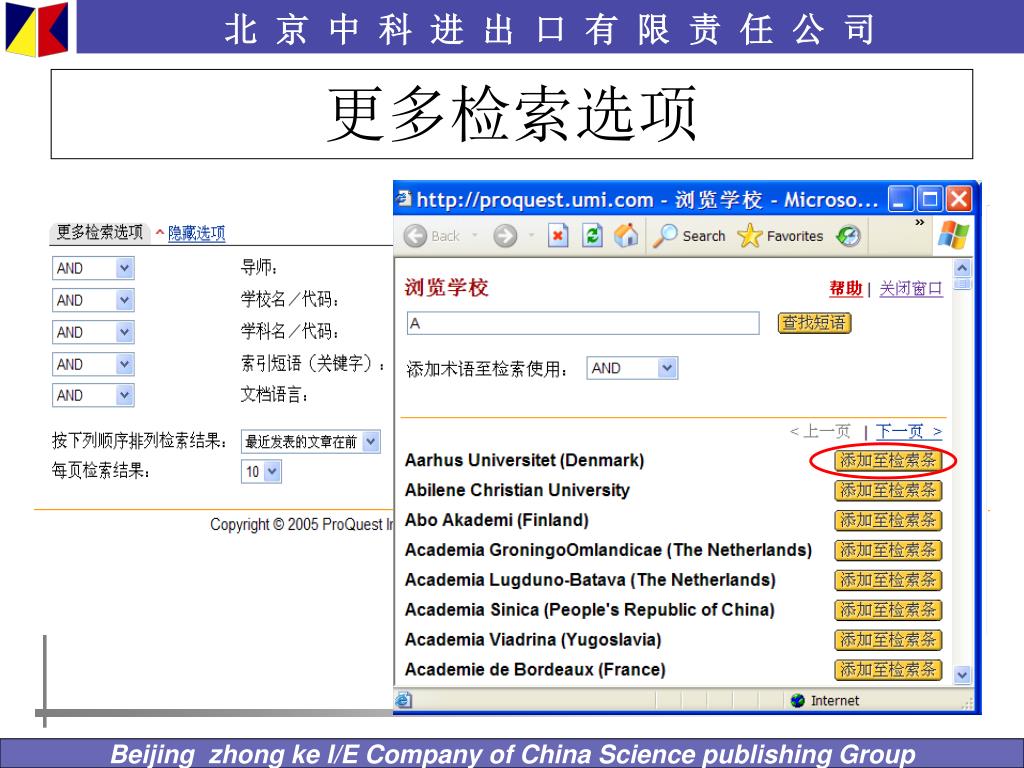The width and height of the screenshot is (1024, 768).
Task: Click the Aarhus Universitet (Denmark) text
Action: (524, 460)
